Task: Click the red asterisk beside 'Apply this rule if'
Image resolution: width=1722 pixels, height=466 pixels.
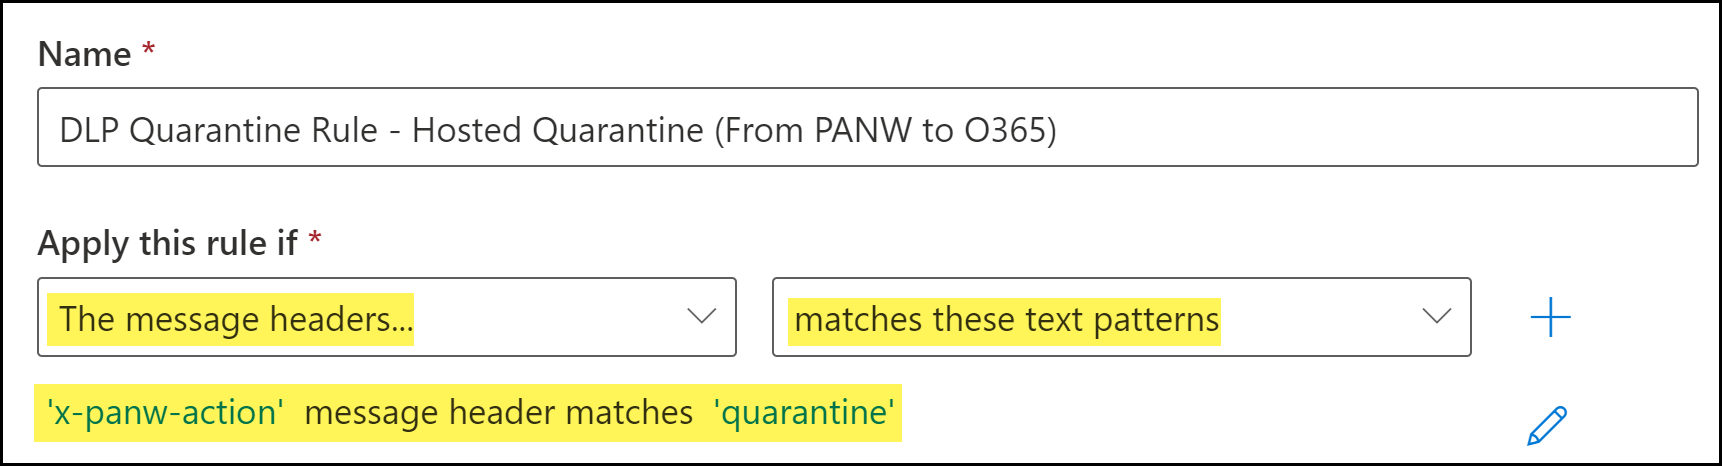Action: (x=315, y=237)
